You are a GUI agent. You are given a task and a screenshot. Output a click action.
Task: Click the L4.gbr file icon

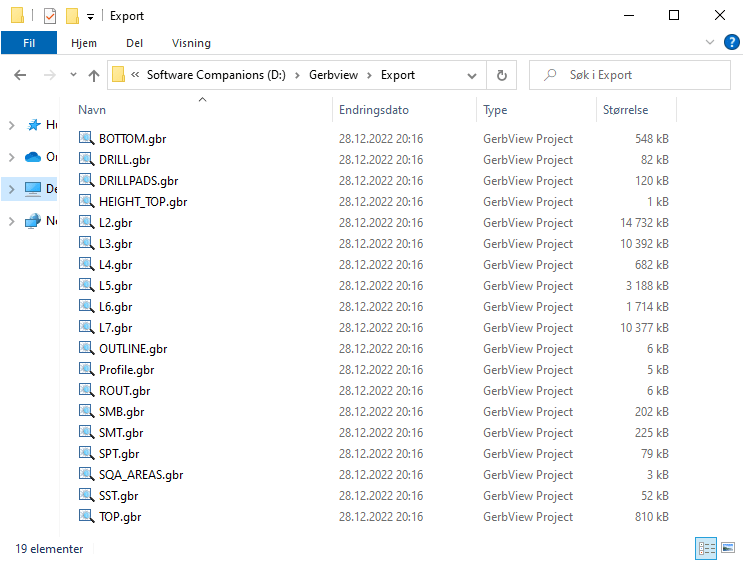[86, 264]
